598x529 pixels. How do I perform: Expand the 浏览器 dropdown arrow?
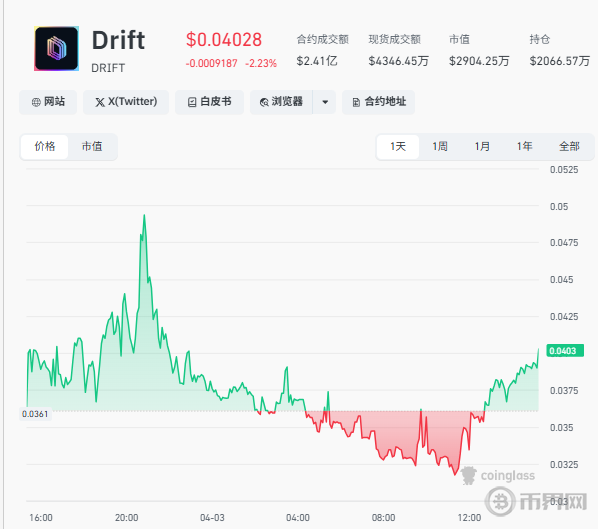click(325, 102)
